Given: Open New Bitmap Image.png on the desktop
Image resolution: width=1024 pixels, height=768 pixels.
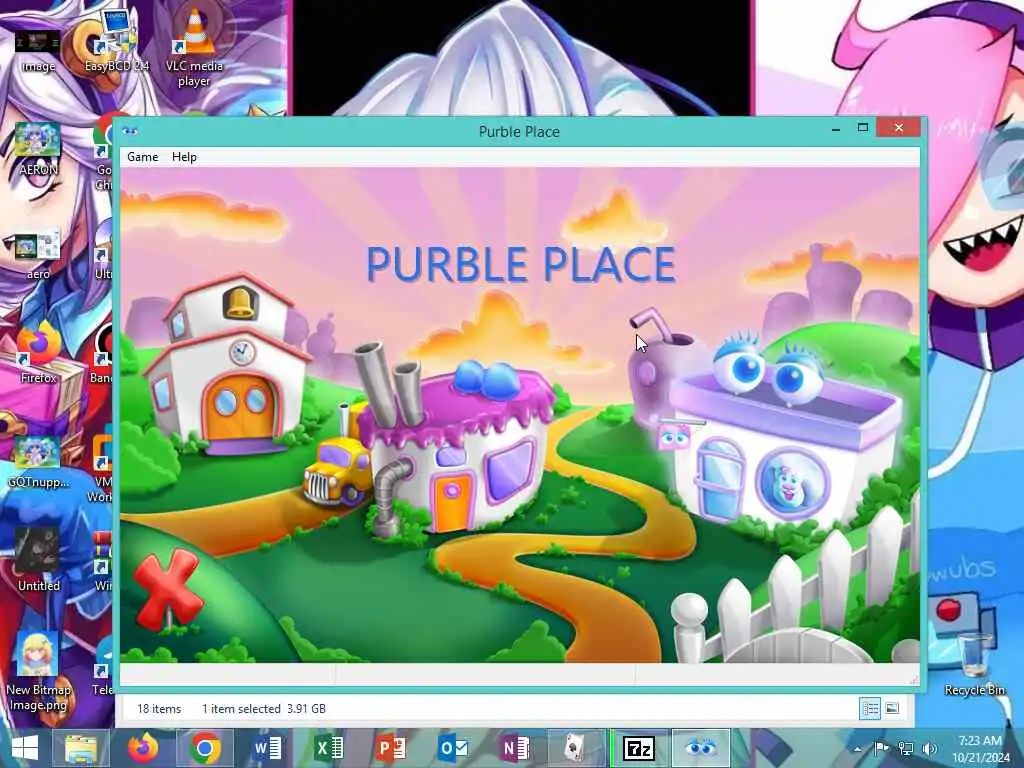Looking at the screenshot, I should click(x=38, y=671).
